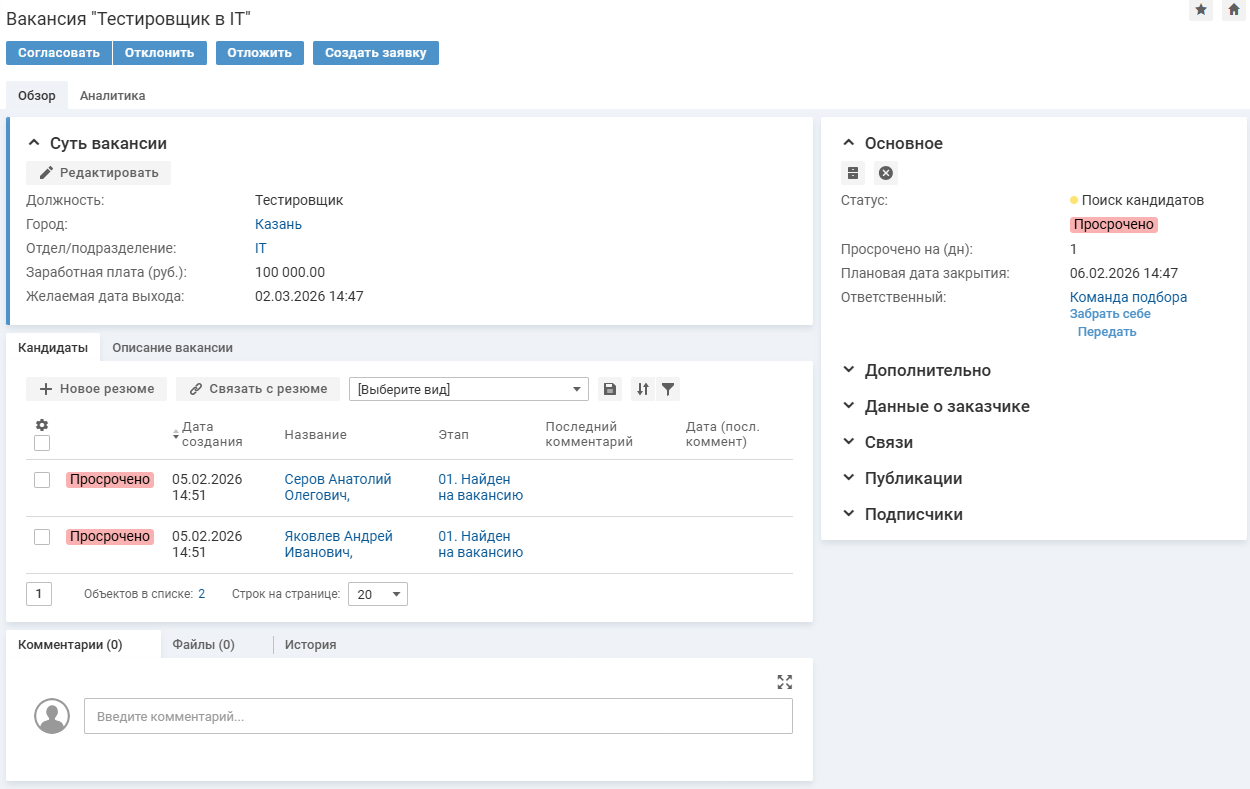Click the Забрать себе link
The width and height of the screenshot is (1250, 789).
(1110, 314)
